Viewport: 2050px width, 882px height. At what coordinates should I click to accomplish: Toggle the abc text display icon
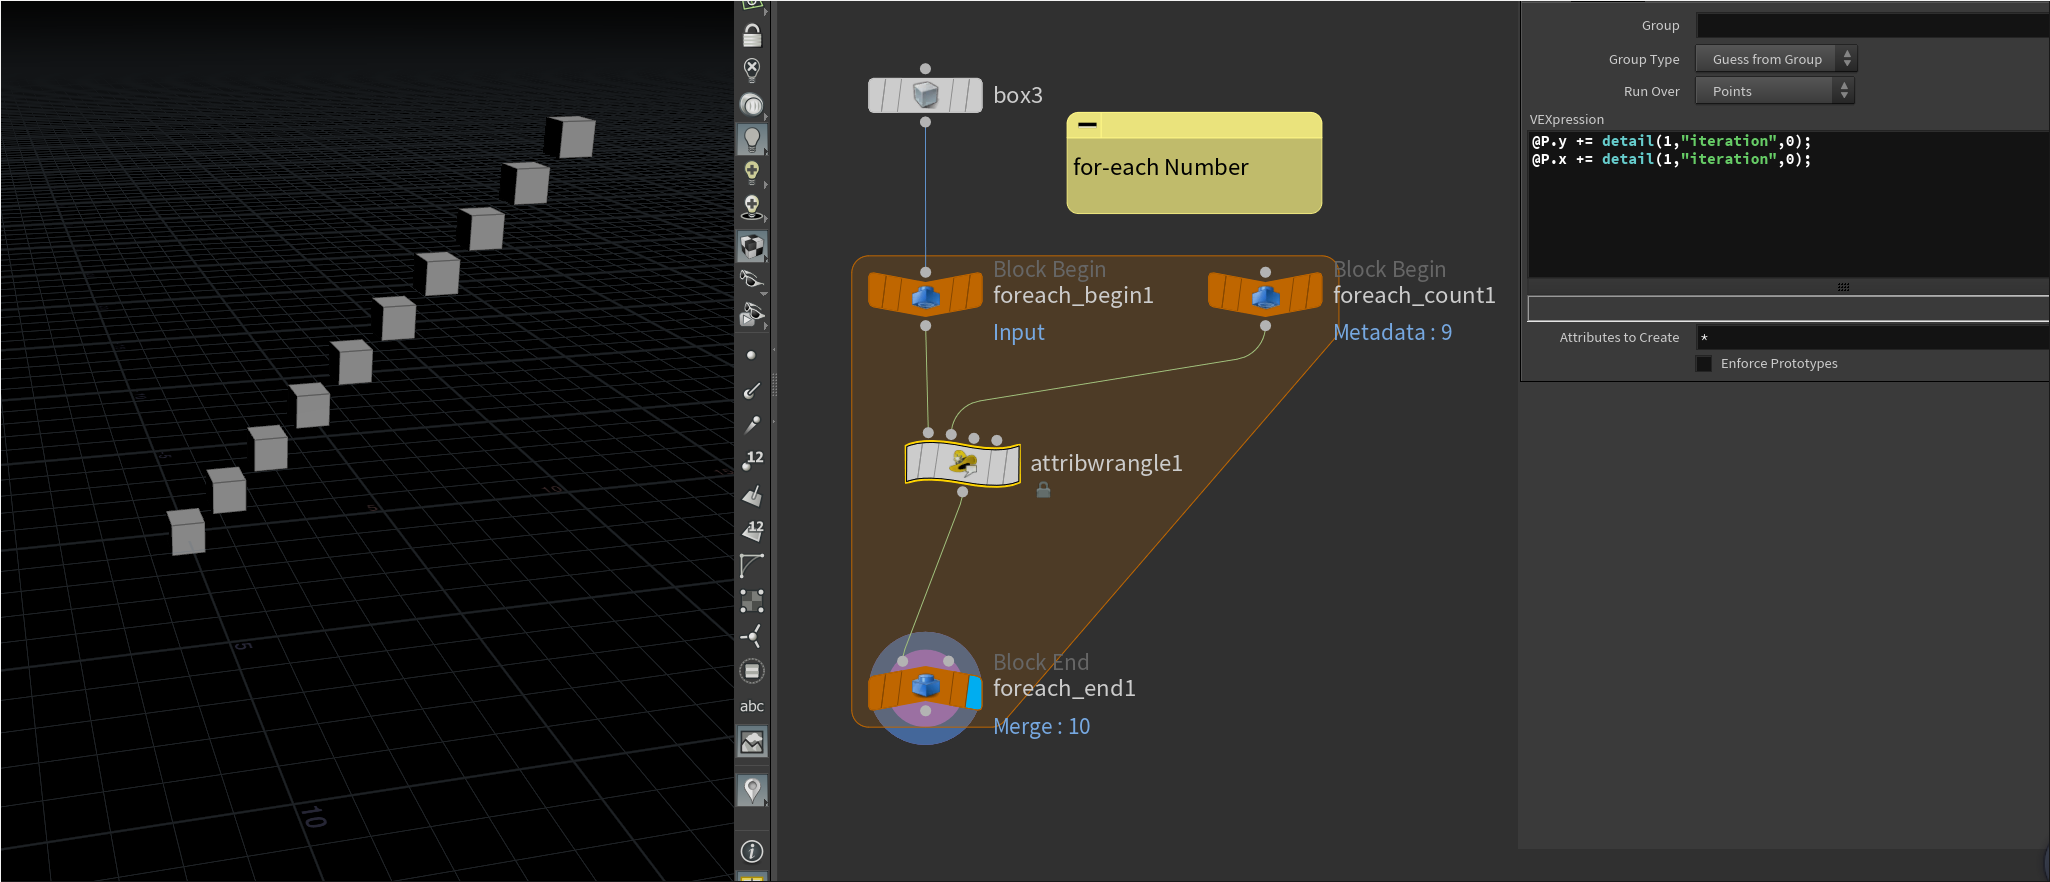point(752,706)
